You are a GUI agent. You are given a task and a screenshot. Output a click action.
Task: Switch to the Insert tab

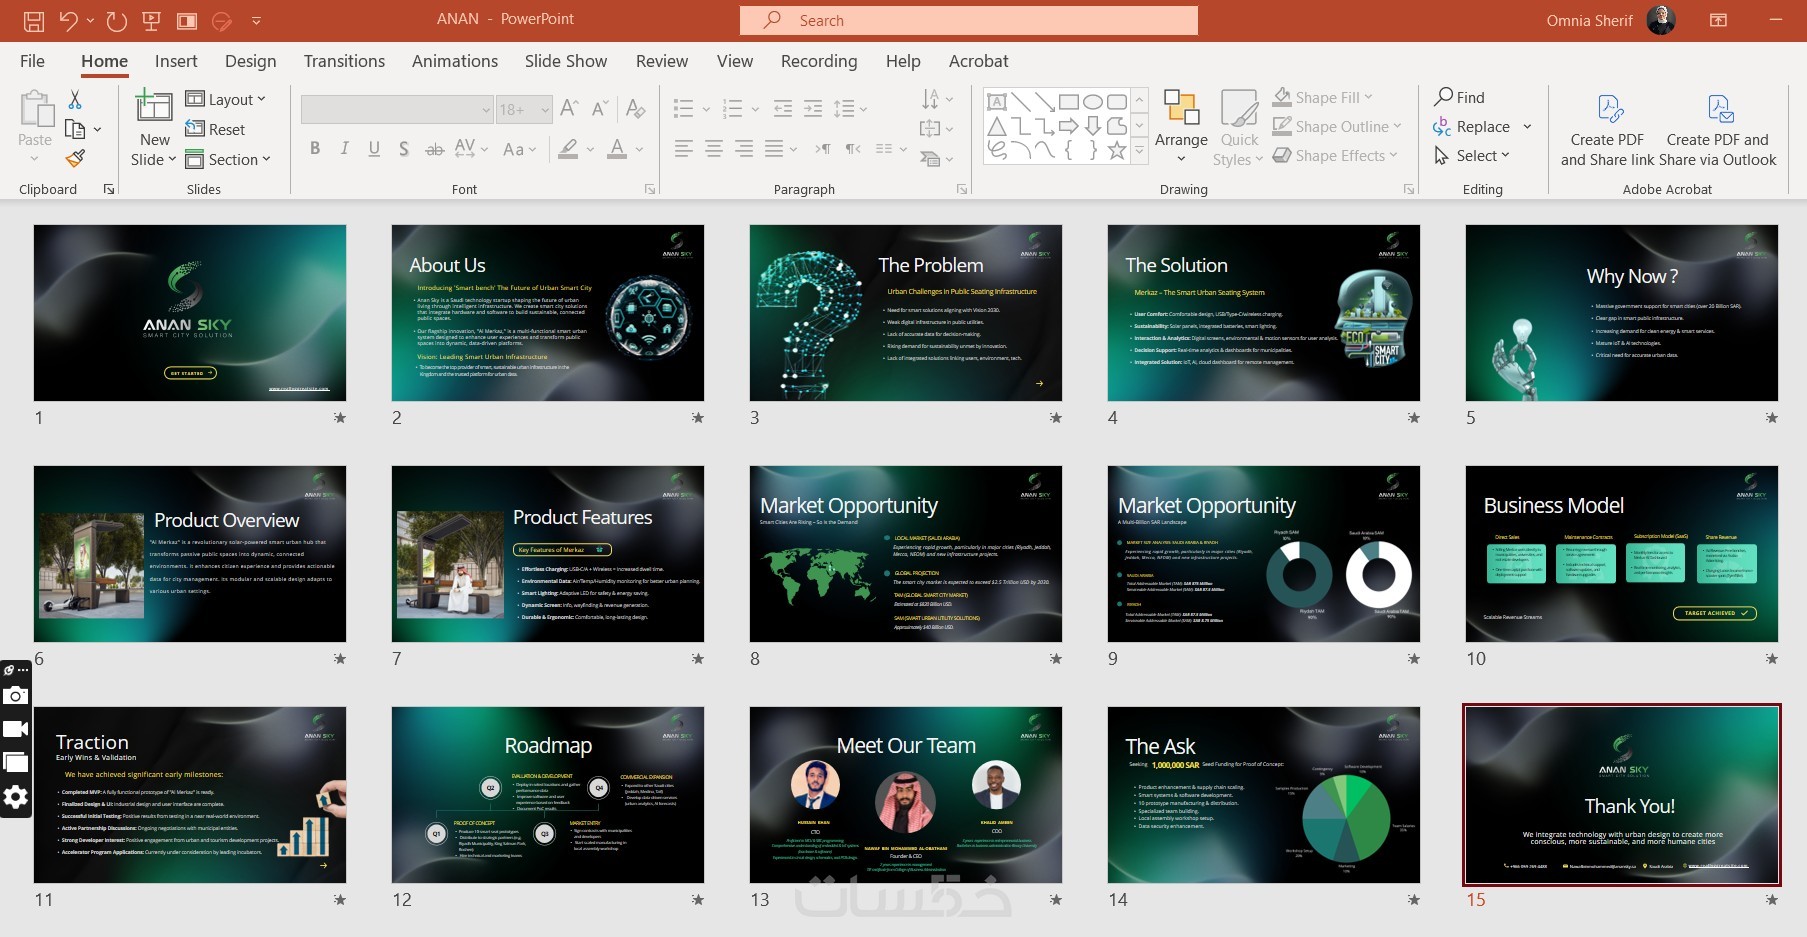click(x=176, y=61)
